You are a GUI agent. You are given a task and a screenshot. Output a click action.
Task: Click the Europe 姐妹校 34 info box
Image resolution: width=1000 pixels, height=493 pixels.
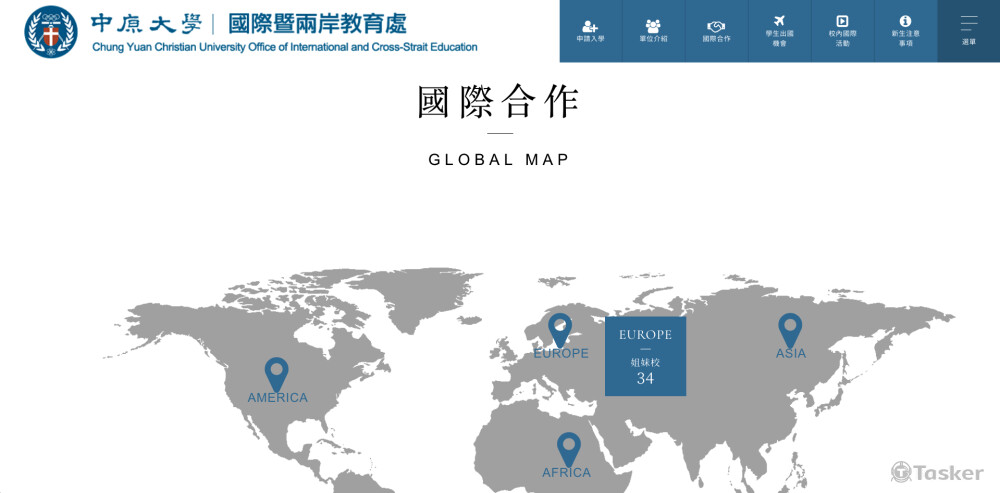point(645,356)
